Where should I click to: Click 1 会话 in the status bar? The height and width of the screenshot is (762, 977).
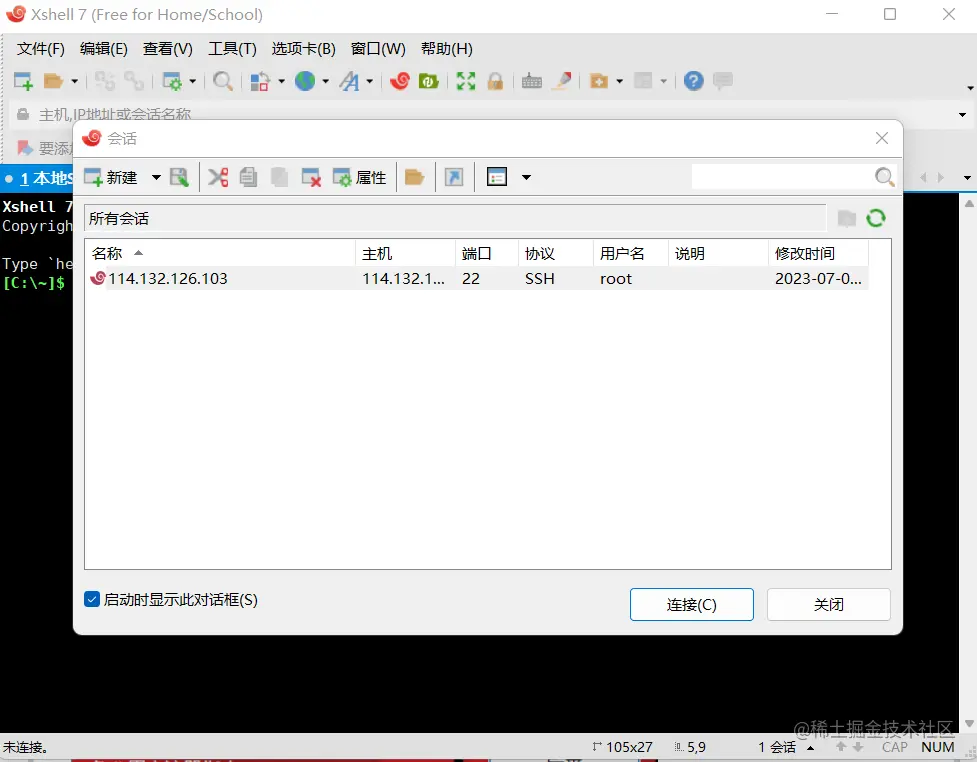pyautogui.click(x=777, y=747)
